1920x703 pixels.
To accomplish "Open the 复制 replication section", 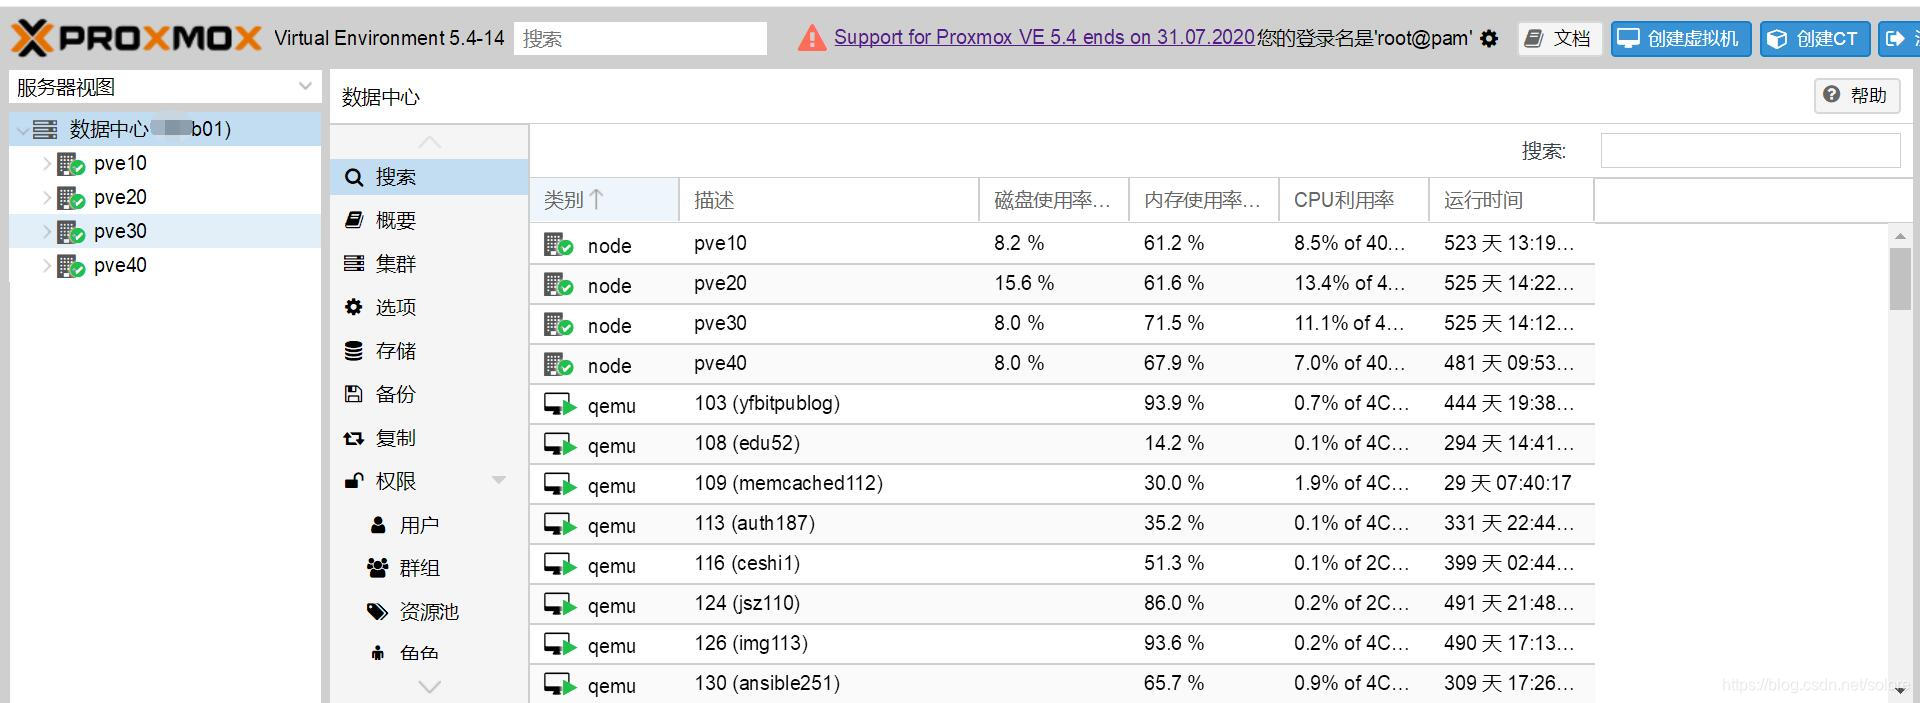I will coord(429,438).
